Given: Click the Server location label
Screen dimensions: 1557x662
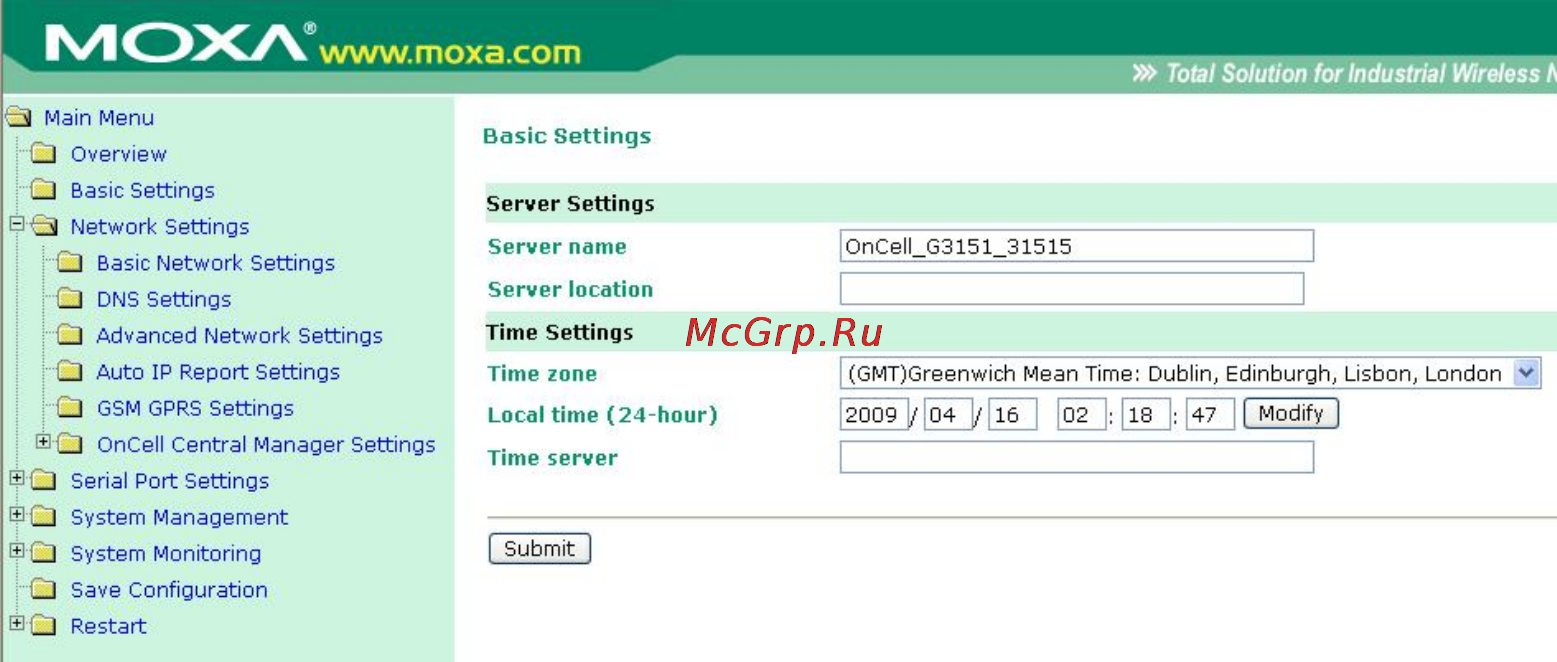Looking at the screenshot, I should tap(570, 290).
